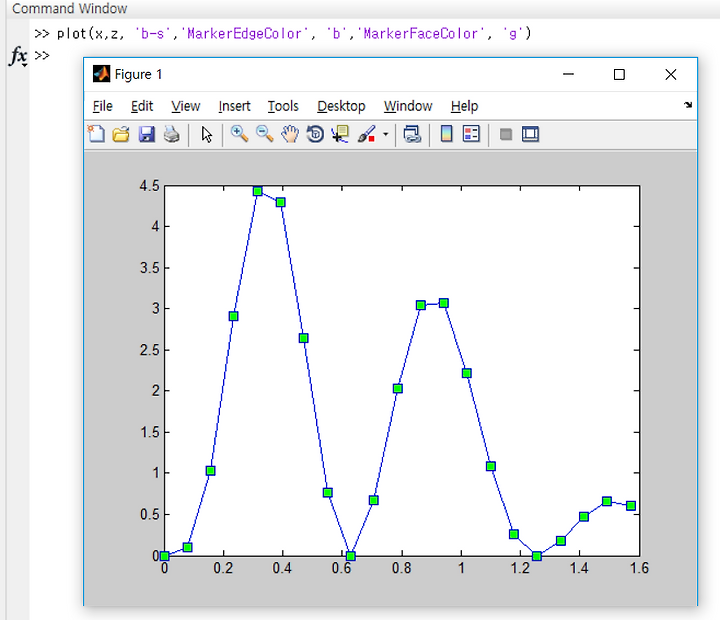720x620 pixels.
Task: Select the Rotate 3D tool
Action: point(315,134)
